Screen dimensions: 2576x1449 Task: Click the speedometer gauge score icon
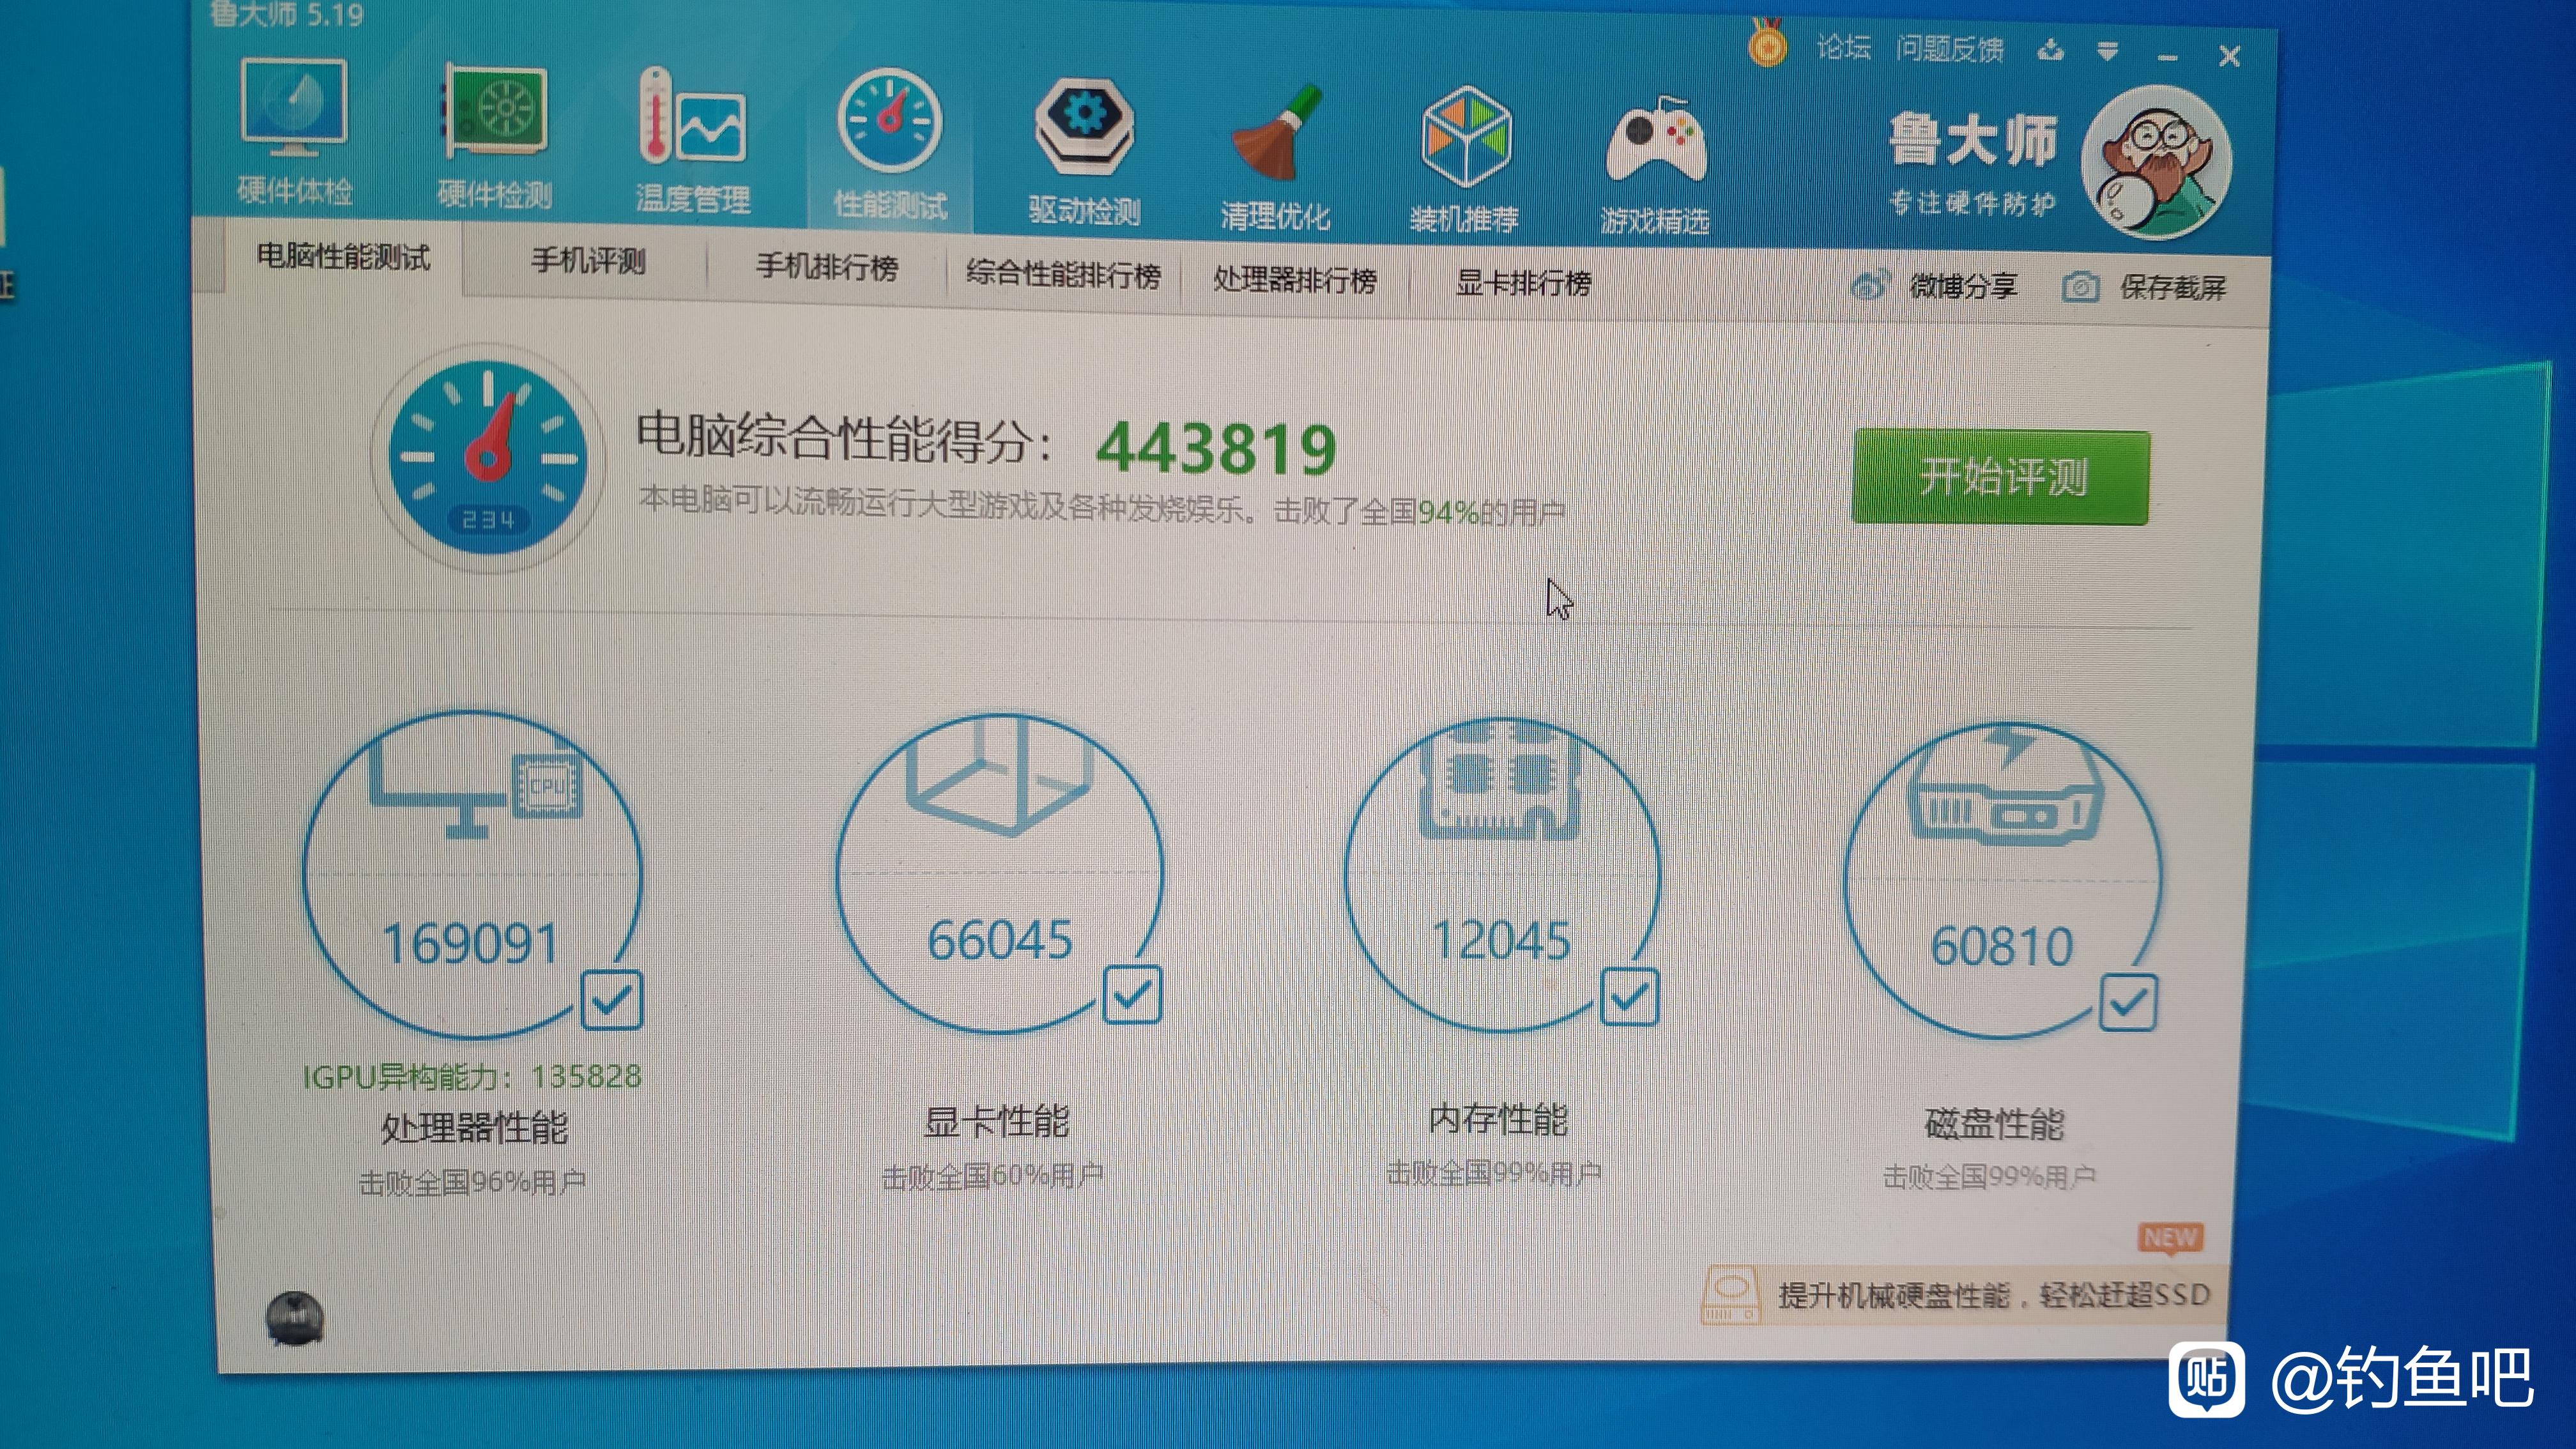(x=488, y=459)
